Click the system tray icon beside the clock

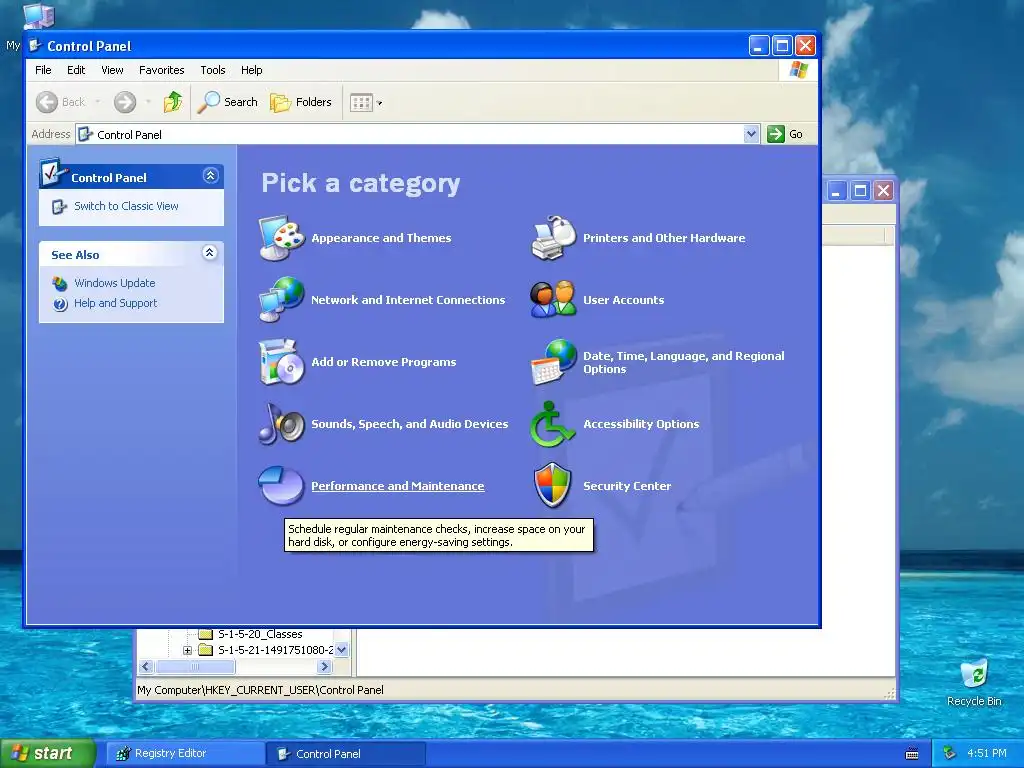tap(950, 753)
